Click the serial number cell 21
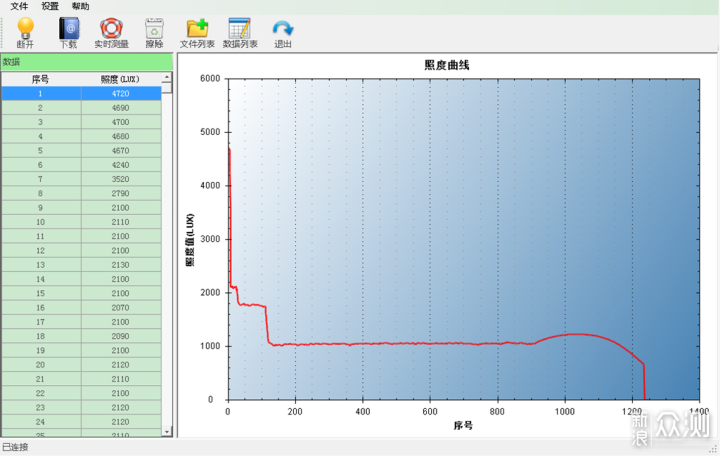The width and height of the screenshot is (720, 456). 41,378
